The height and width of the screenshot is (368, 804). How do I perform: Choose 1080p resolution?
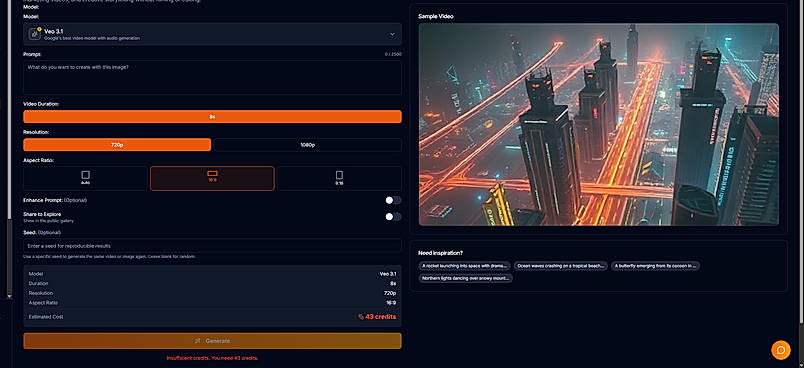[308, 145]
